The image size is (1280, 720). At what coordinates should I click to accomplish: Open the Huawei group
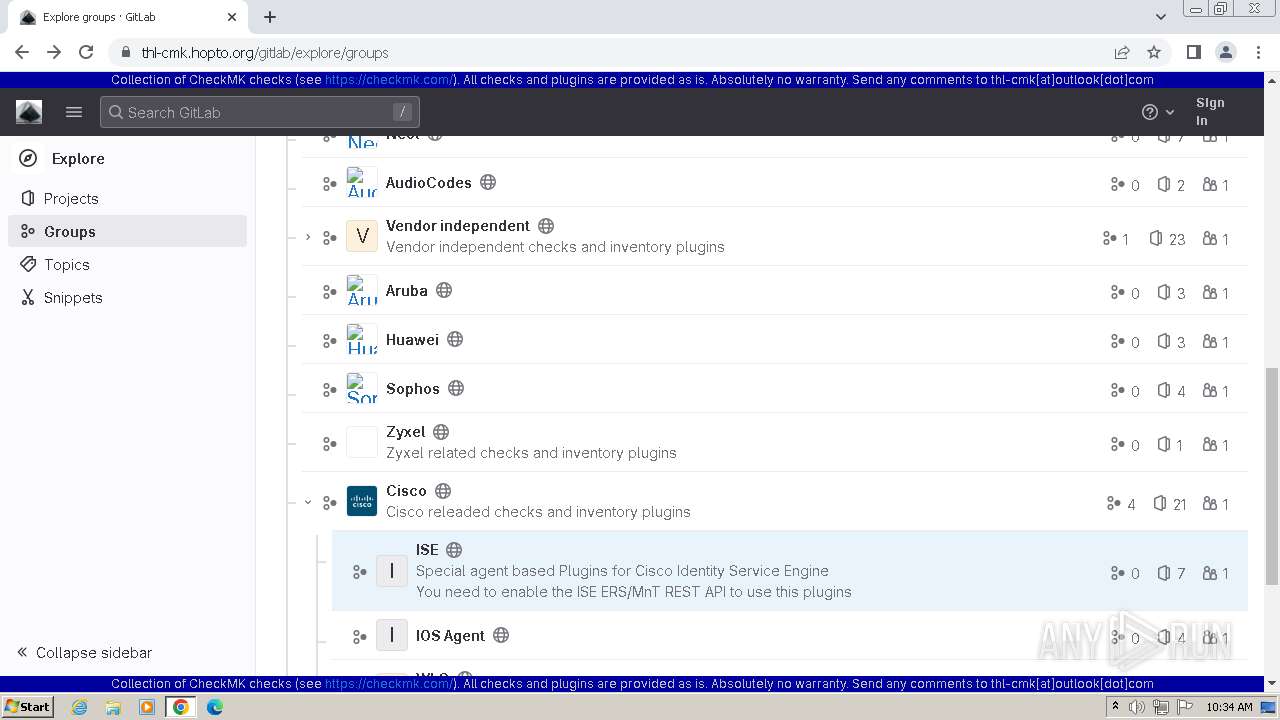tap(412, 339)
